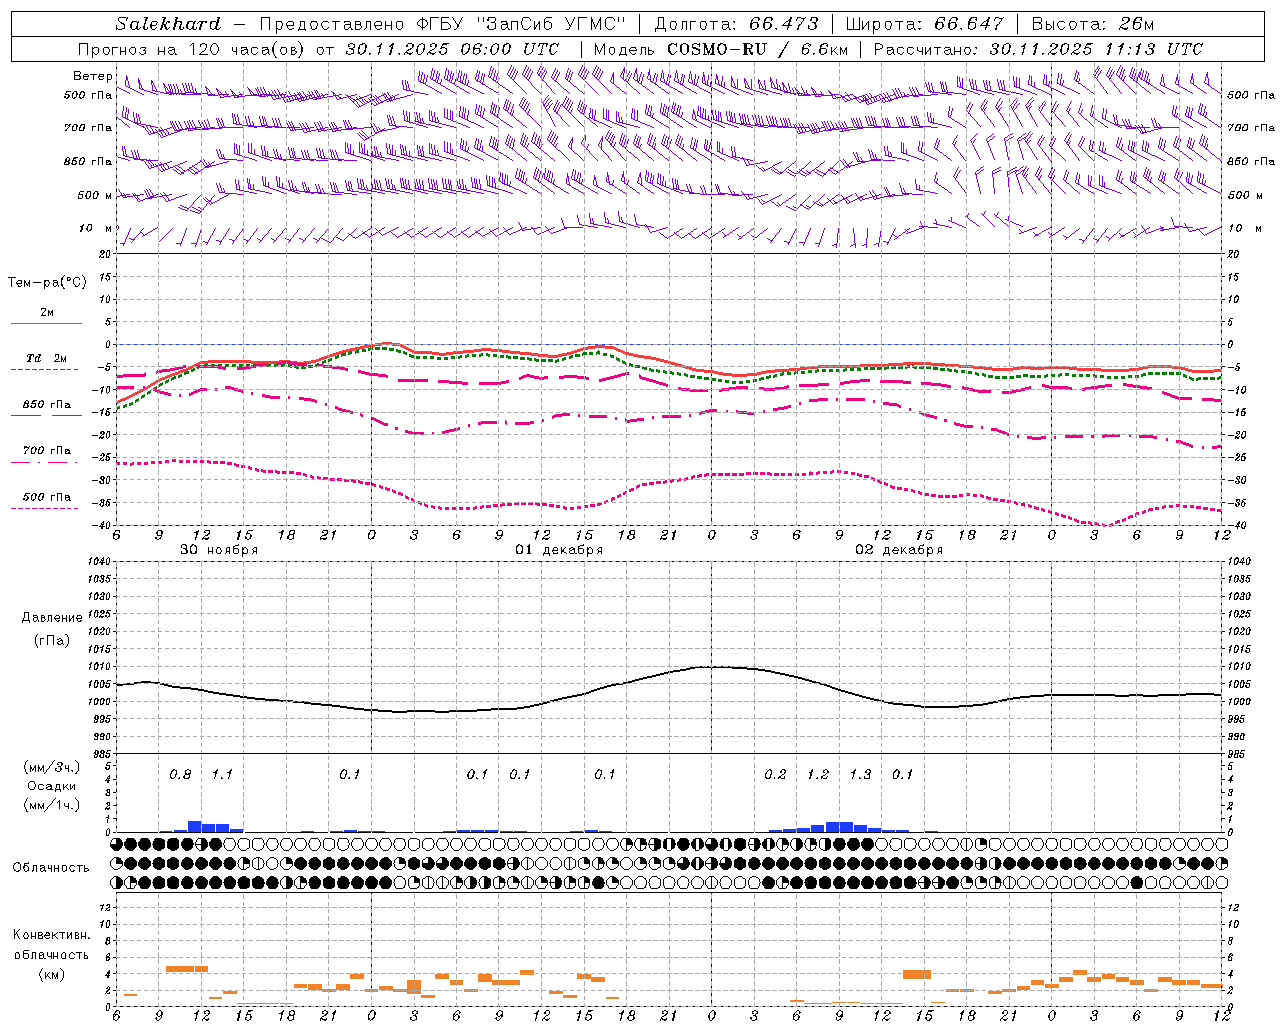
Task: Click the Широта: 66.647 value
Action: tap(924, 24)
